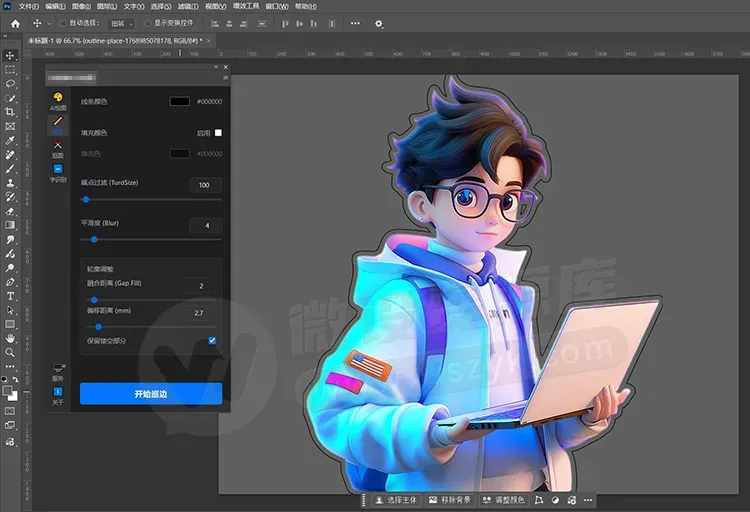The width and height of the screenshot is (750, 512).
Task: Click the 开始巡边 button
Action: [x=151, y=394]
